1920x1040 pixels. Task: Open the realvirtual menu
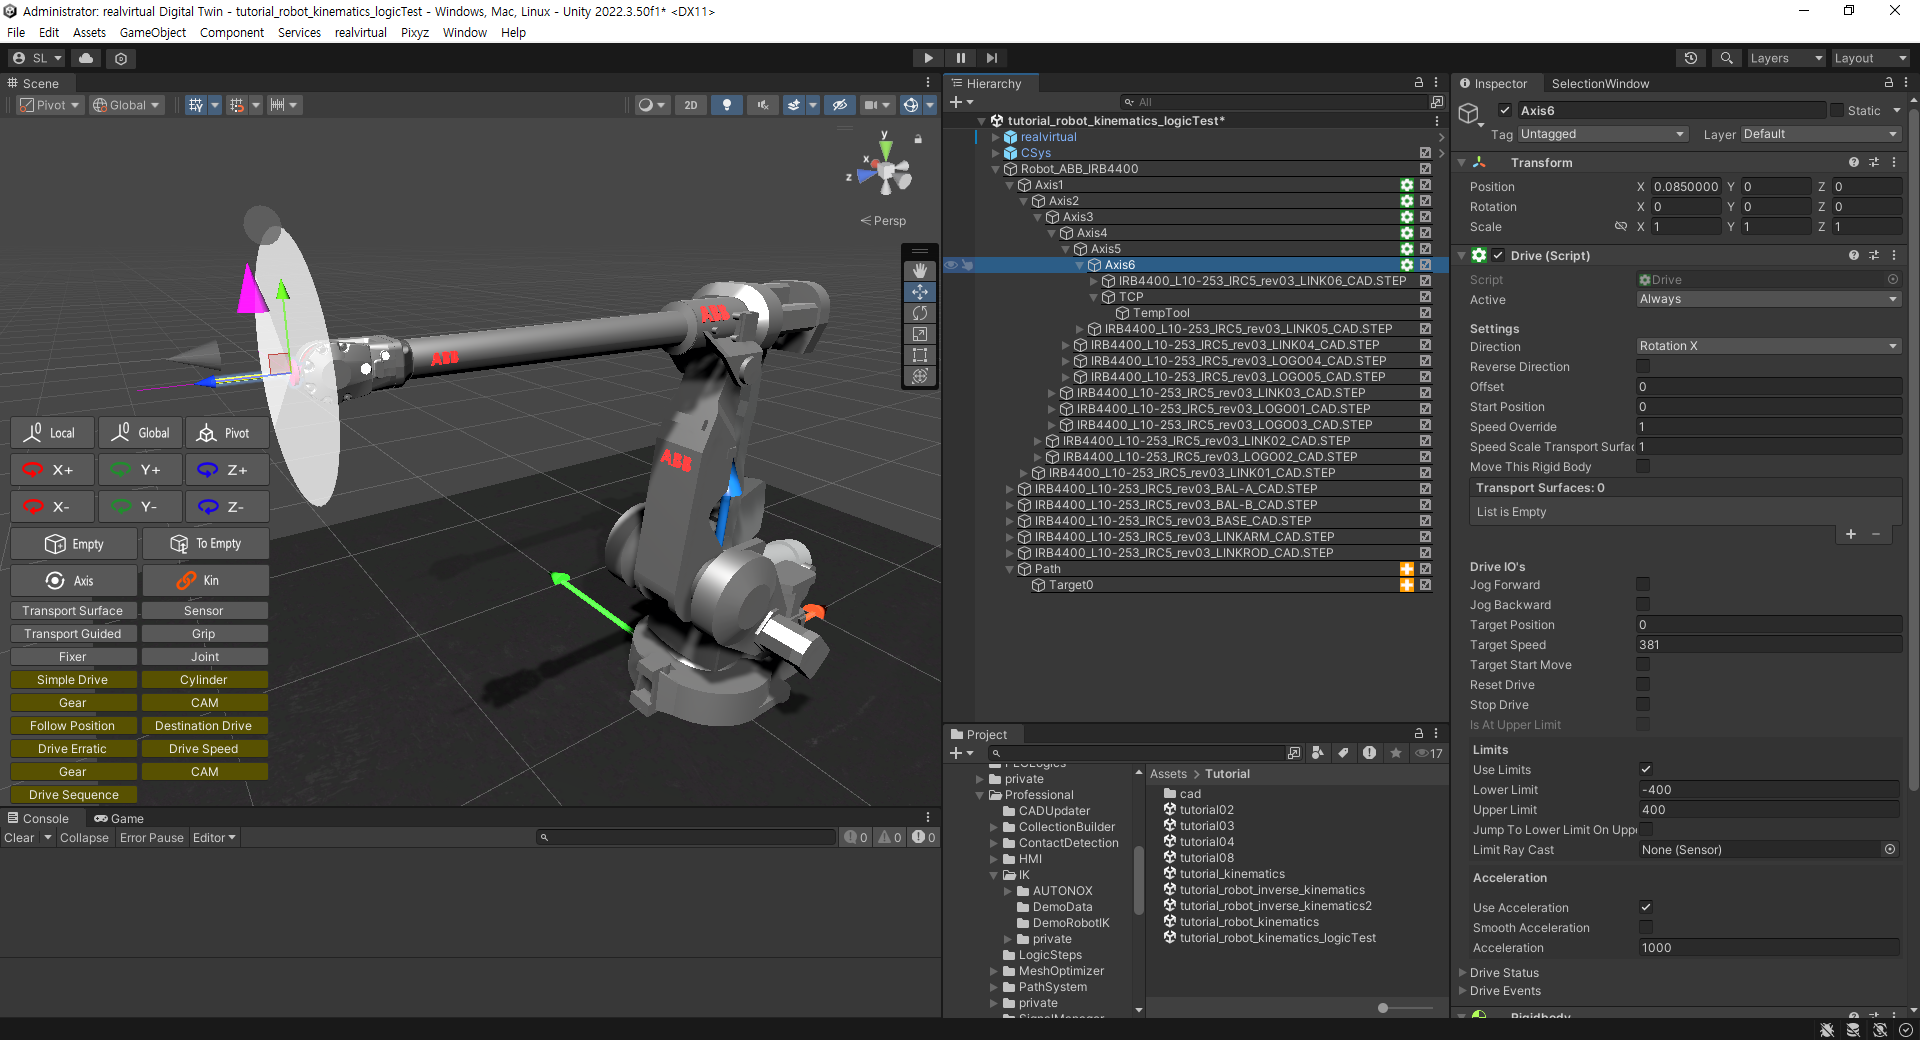coord(360,33)
